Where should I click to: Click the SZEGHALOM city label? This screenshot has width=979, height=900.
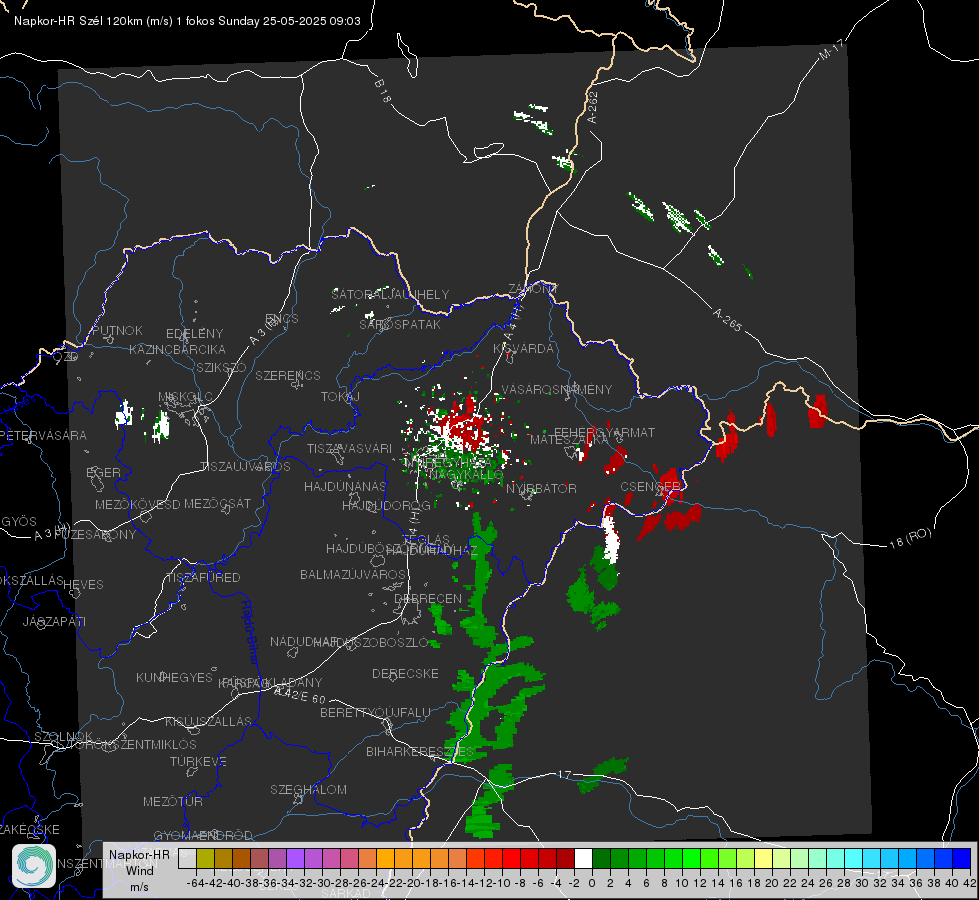click(x=308, y=789)
